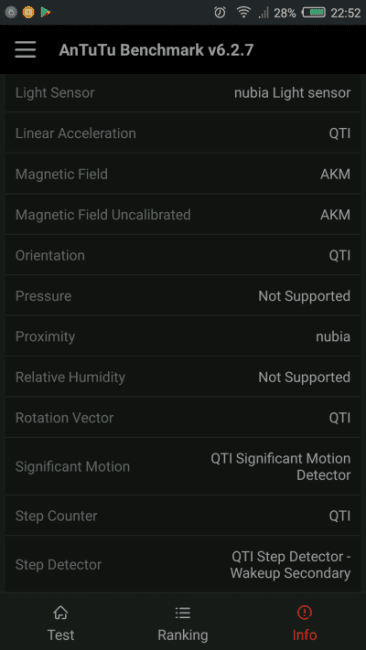Tap the gray circular notification icon
The width and height of the screenshot is (366, 650).
pyautogui.click(x=11, y=12)
